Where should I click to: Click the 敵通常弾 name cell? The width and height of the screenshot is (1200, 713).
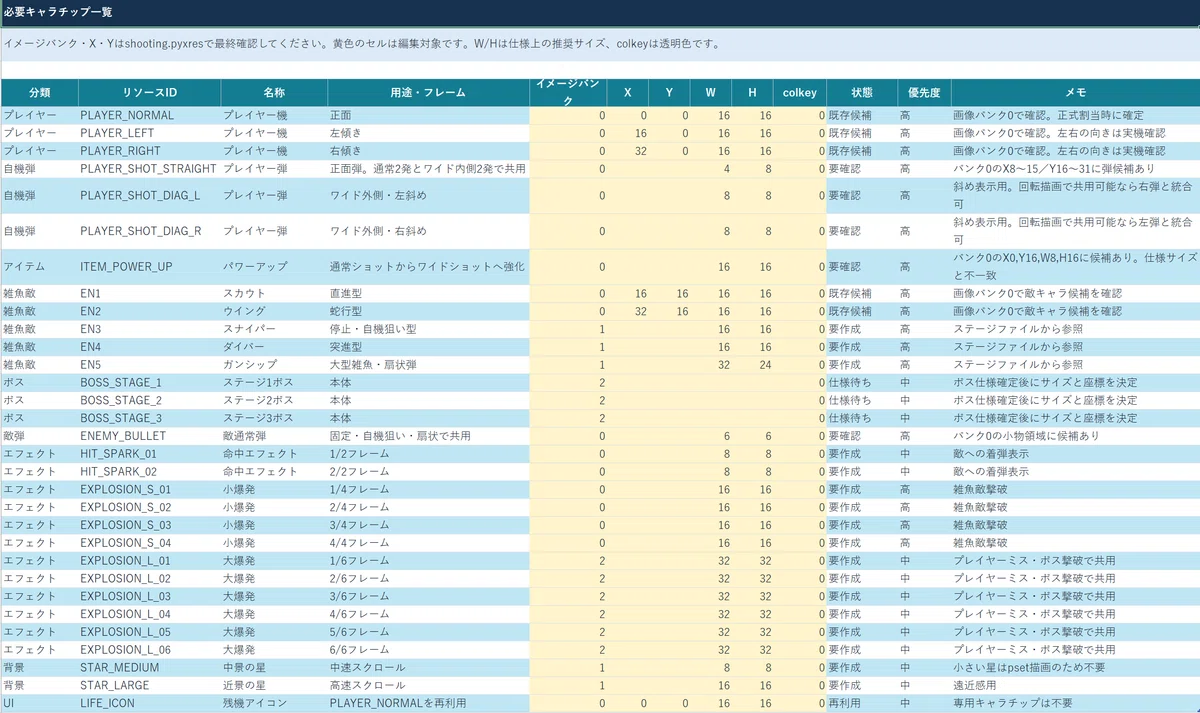(274, 436)
